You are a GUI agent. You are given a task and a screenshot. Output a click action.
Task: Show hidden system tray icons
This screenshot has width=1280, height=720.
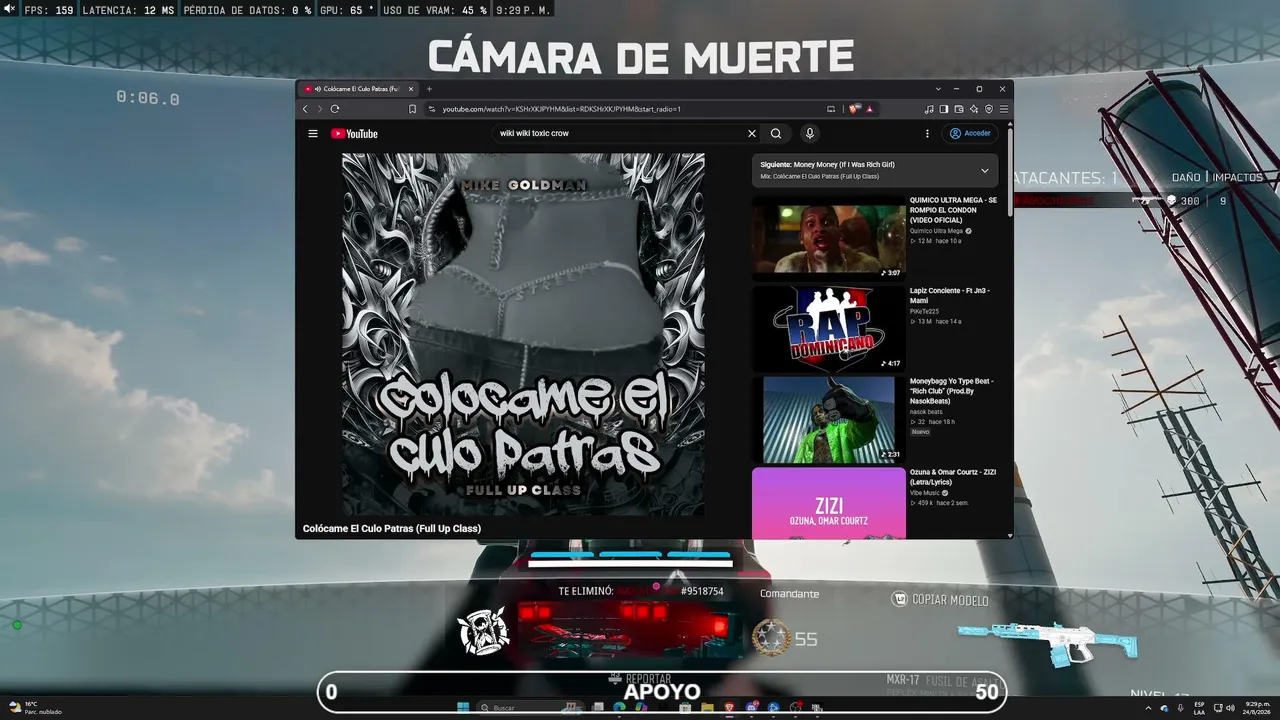(1148, 708)
